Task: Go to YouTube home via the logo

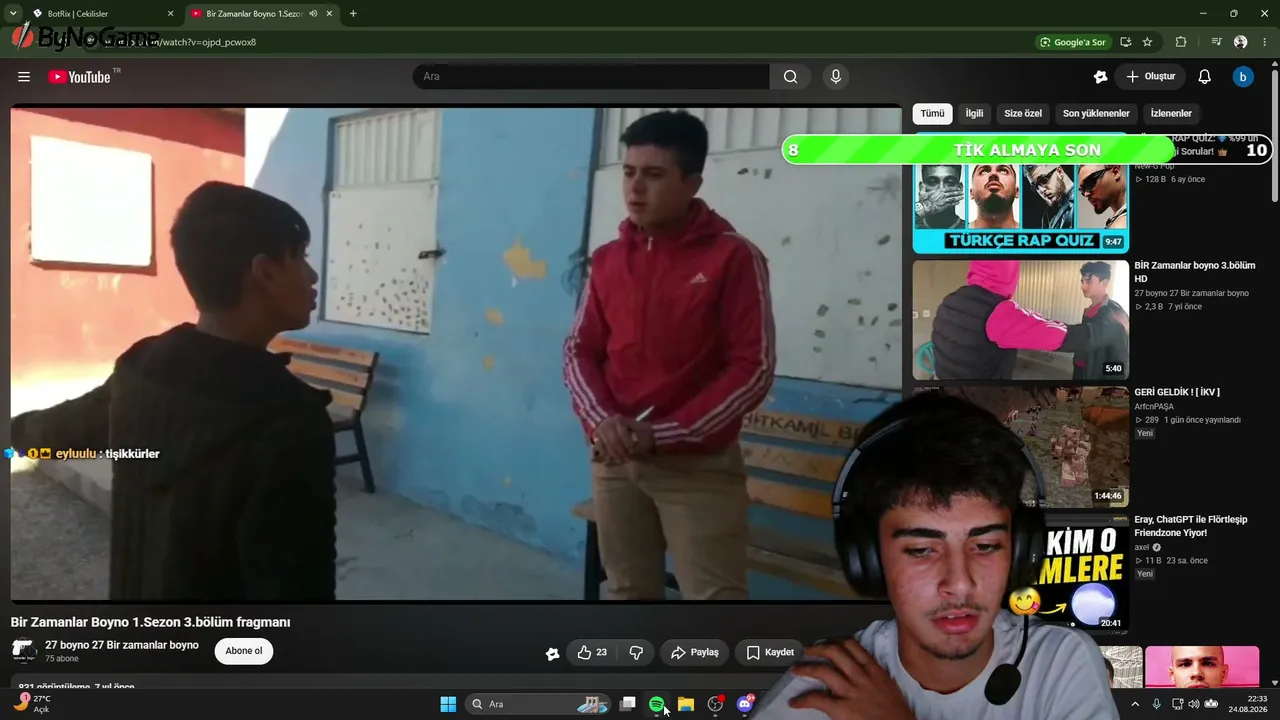Action: tap(79, 77)
